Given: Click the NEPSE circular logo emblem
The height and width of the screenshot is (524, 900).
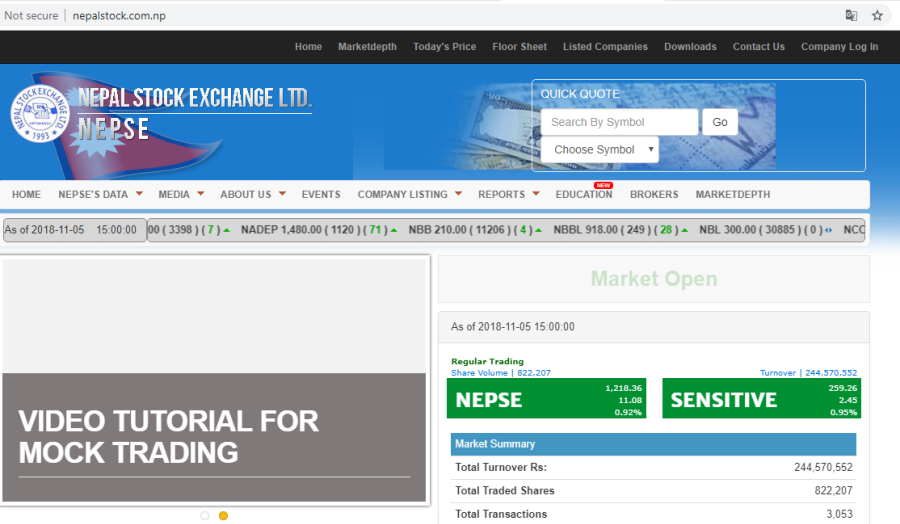Looking at the screenshot, I should click(x=40, y=114).
